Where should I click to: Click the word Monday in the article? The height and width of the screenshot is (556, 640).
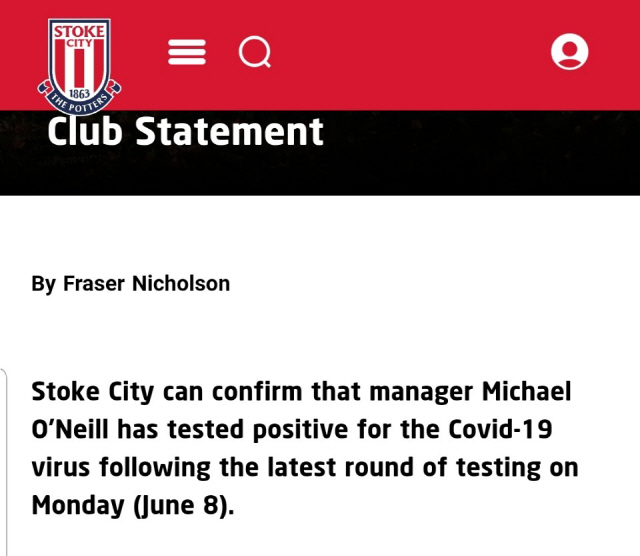pos(78,505)
